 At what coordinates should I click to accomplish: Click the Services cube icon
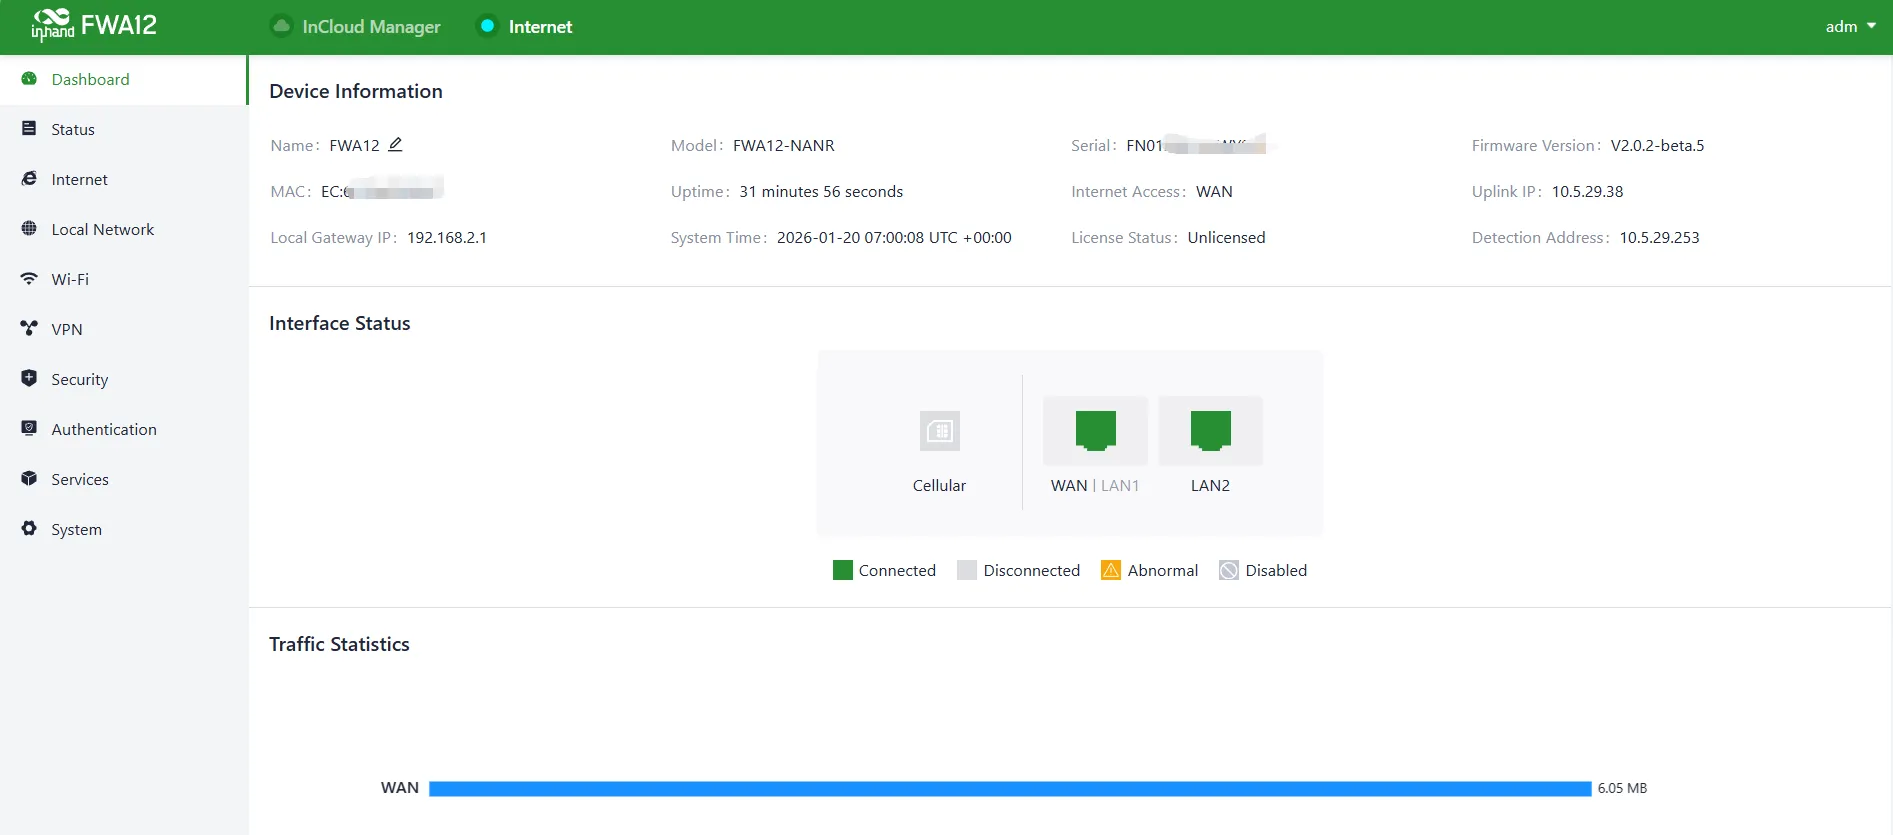pos(29,479)
